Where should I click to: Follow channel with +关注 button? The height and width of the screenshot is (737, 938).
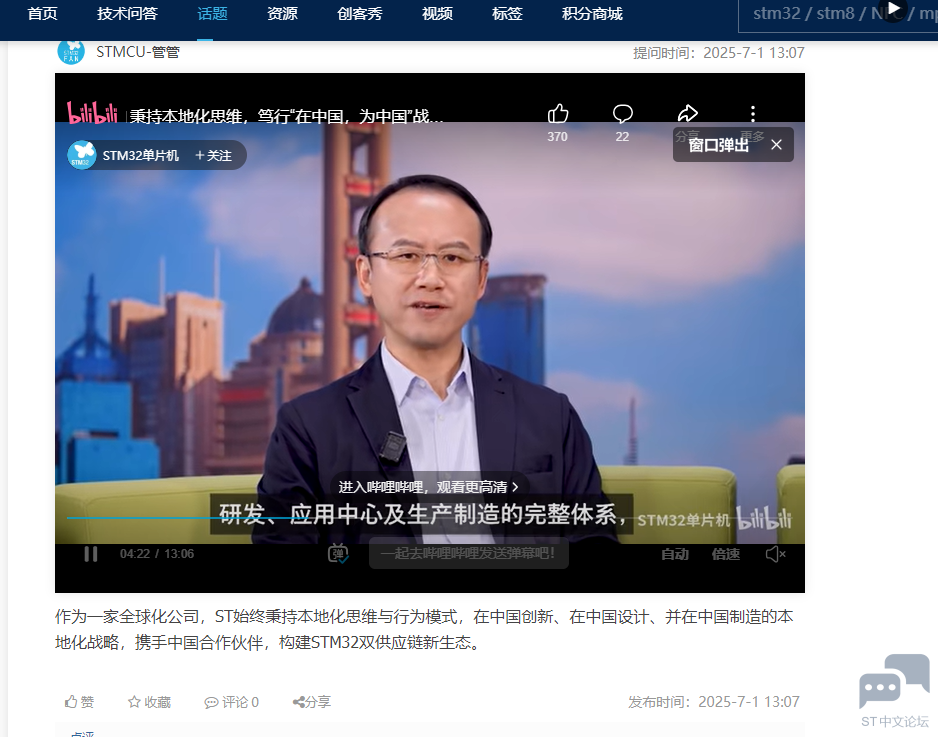click(x=214, y=156)
